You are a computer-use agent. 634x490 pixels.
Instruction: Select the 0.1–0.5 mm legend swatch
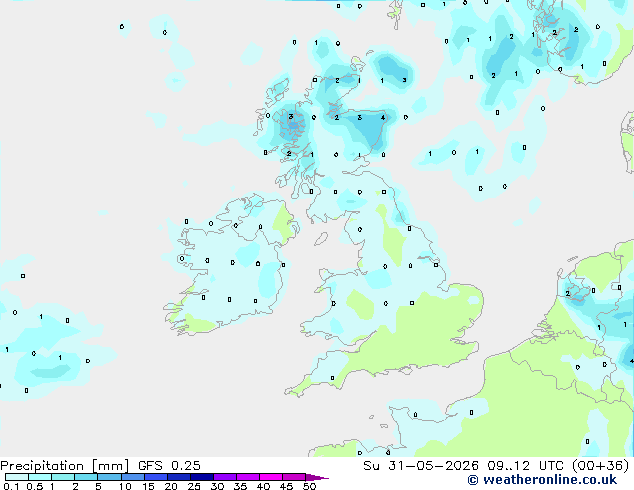coord(17,477)
